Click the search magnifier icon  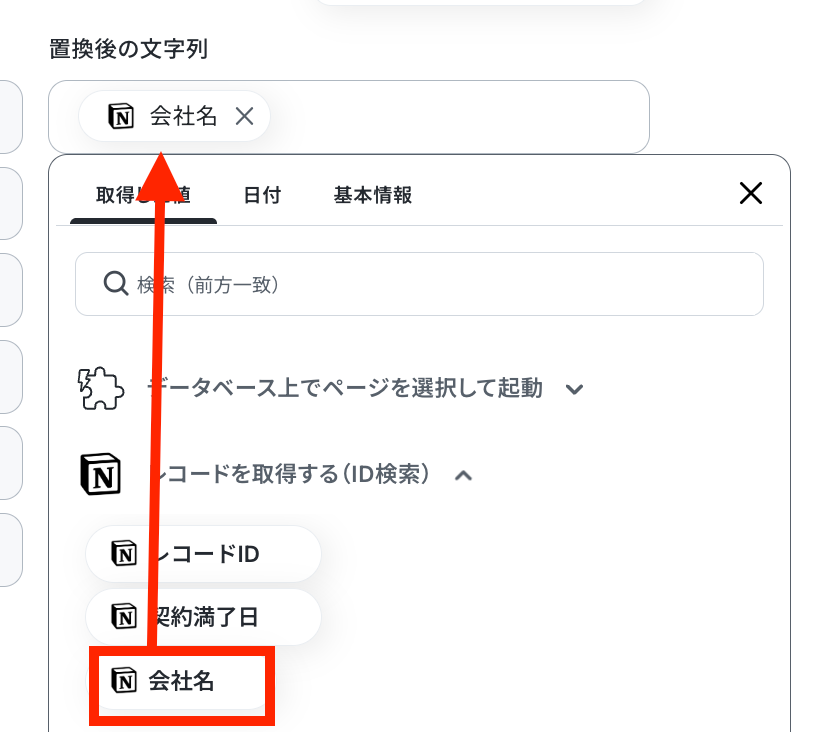point(115,284)
